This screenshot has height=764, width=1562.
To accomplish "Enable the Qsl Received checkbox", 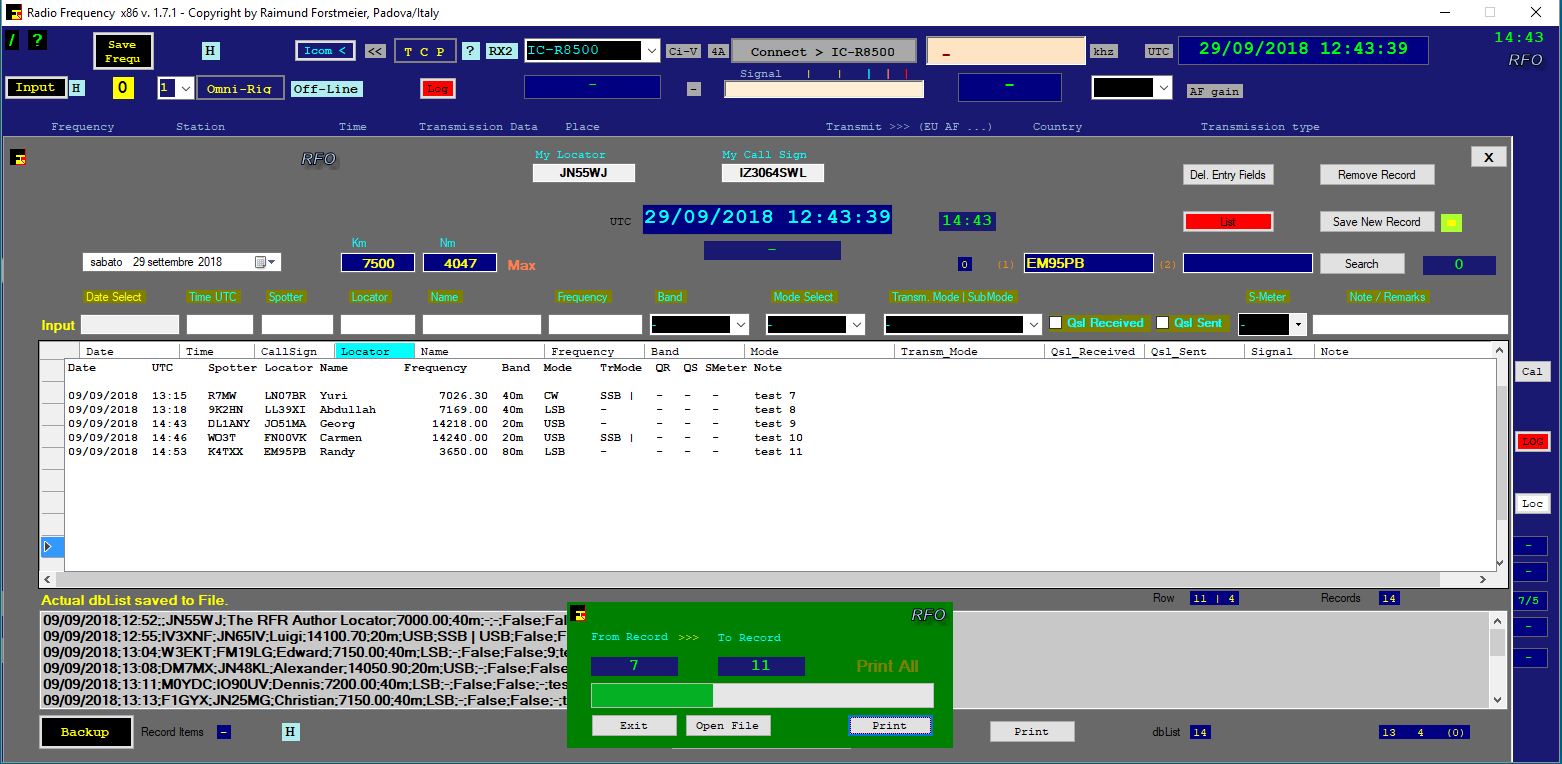I will point(1056,323).
